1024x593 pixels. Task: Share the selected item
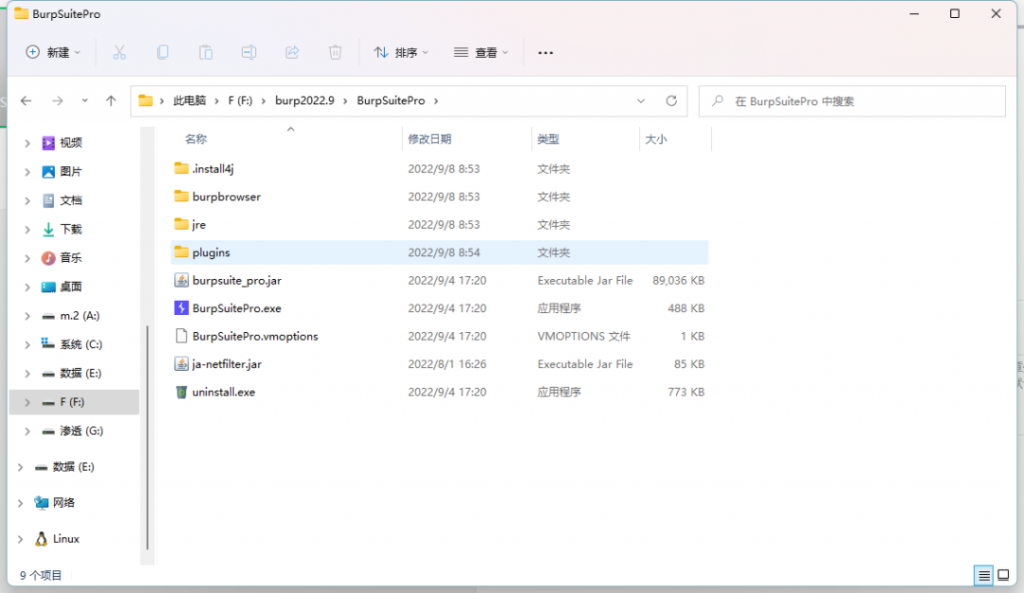click(291, 52)
